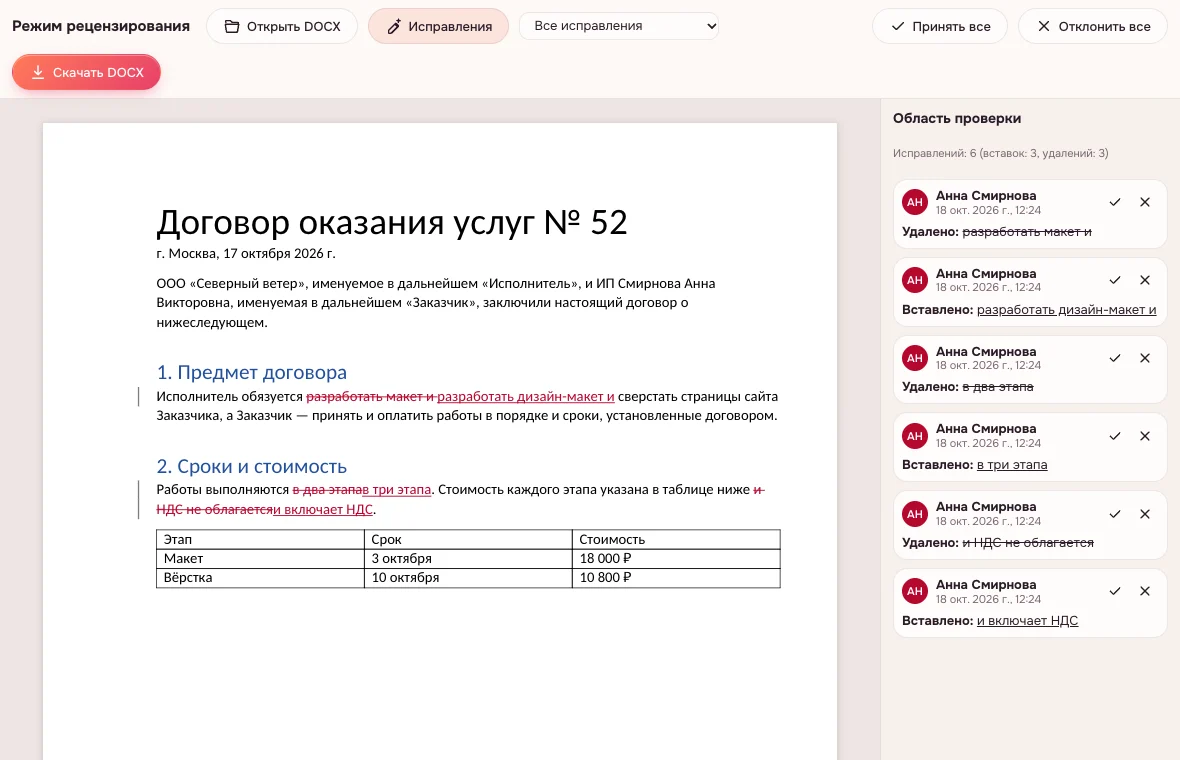Click inserted text "и включает НДС" in document
Screen dimensions: 1180x760
(x=323, y=509)
